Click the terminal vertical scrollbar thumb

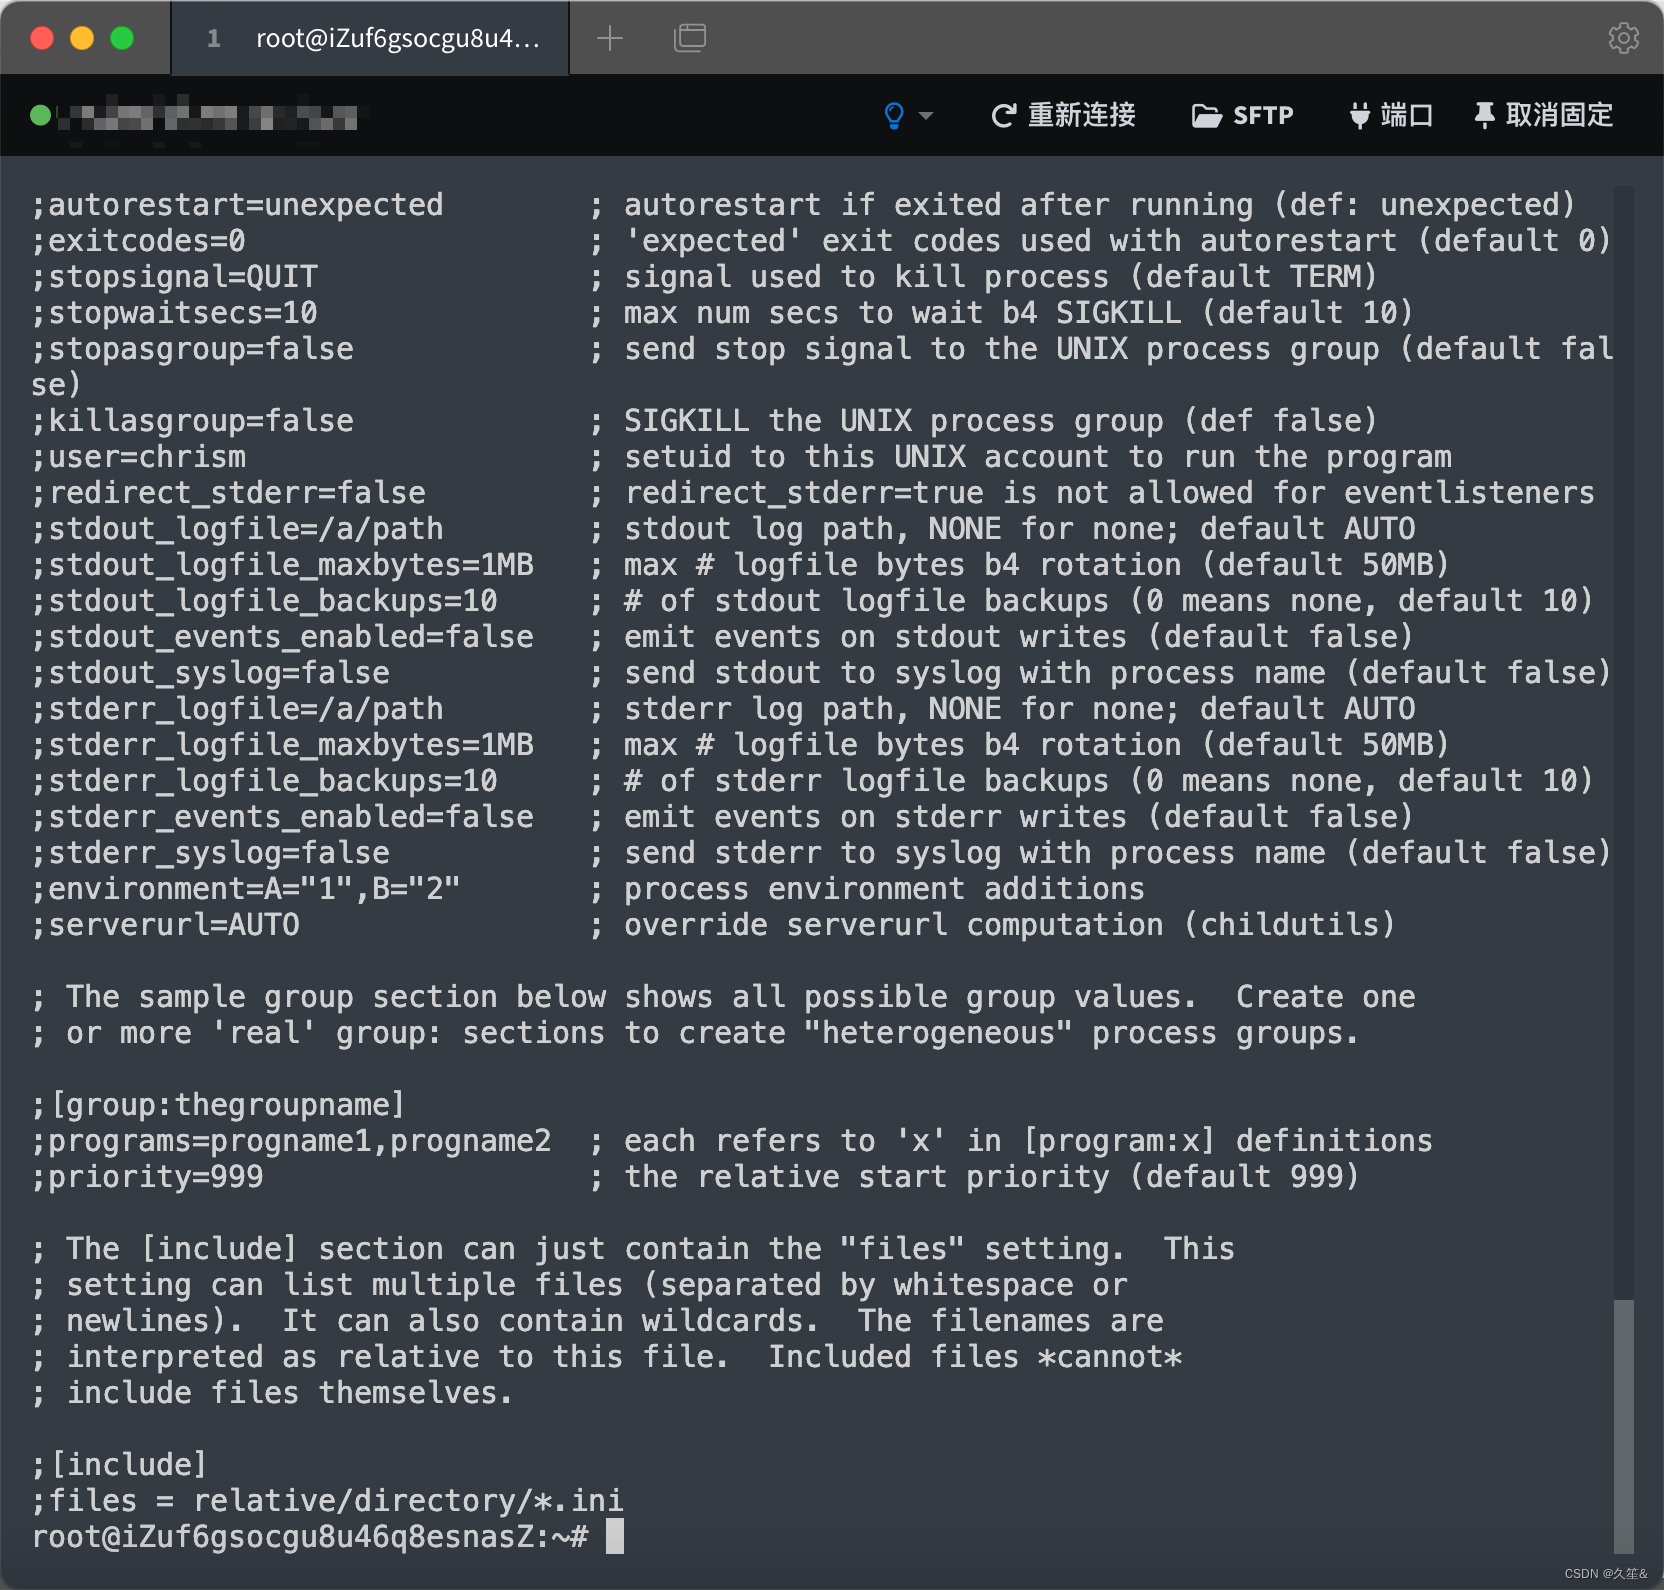tap(1624, 1425)
